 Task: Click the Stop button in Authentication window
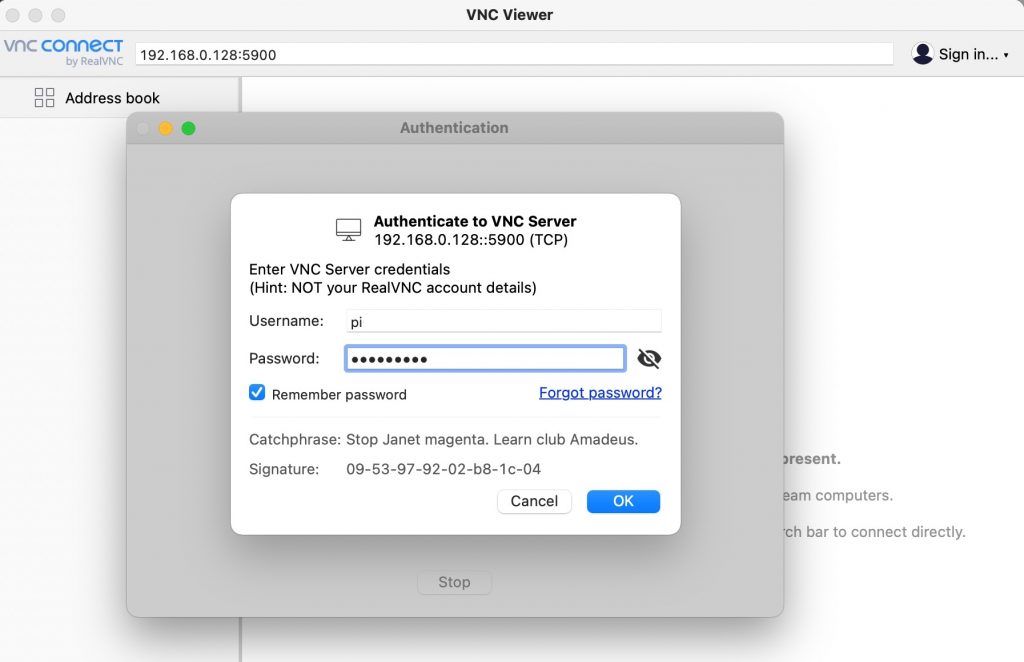point(454,582)
